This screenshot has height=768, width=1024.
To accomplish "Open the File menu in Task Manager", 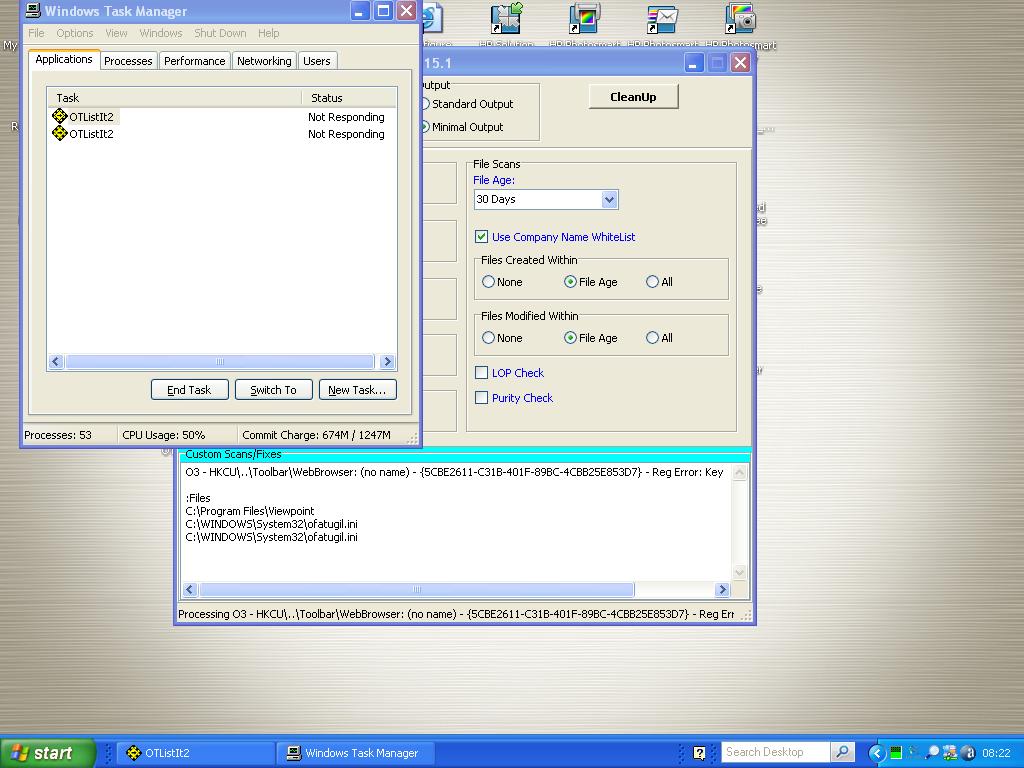I will tap(37, 33).
